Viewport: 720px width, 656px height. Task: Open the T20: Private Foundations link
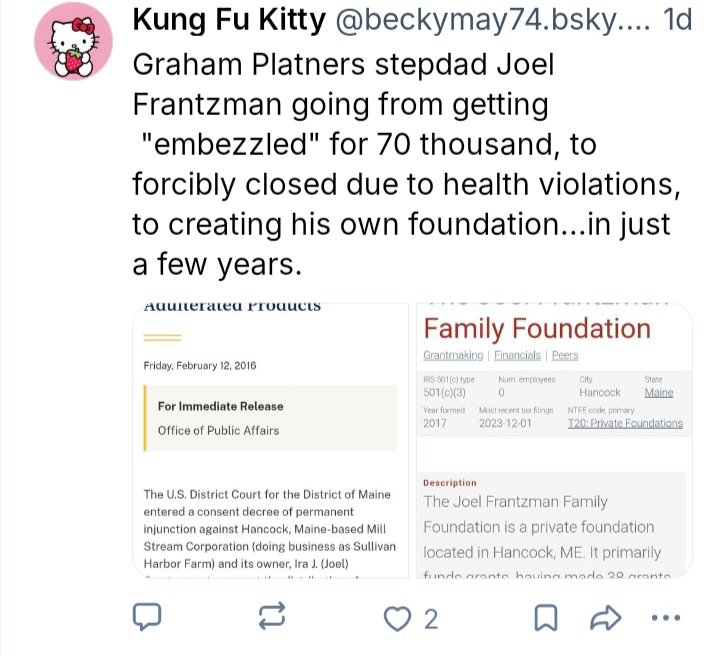coord(625,423)
